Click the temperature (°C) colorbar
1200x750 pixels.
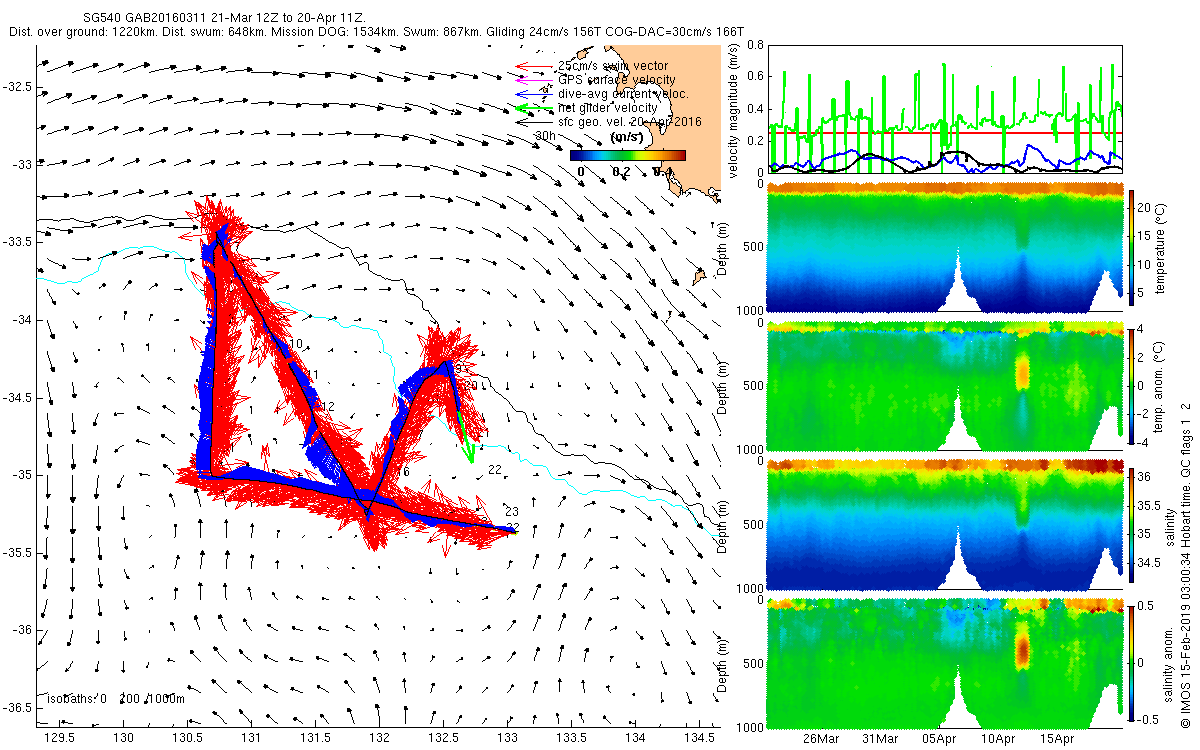[1133, 248]
